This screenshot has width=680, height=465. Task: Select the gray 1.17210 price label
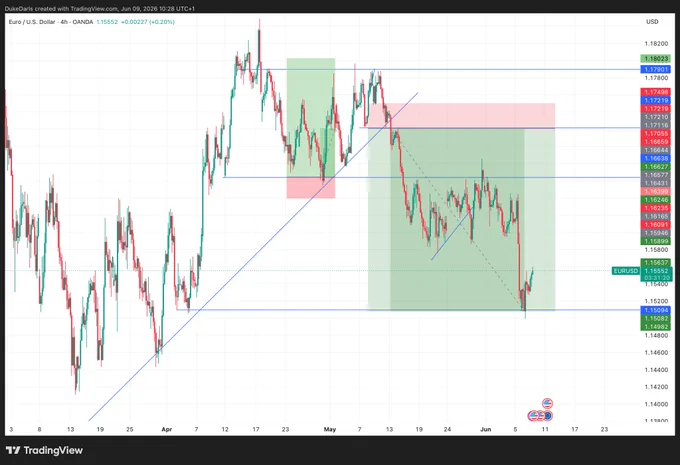656,117
